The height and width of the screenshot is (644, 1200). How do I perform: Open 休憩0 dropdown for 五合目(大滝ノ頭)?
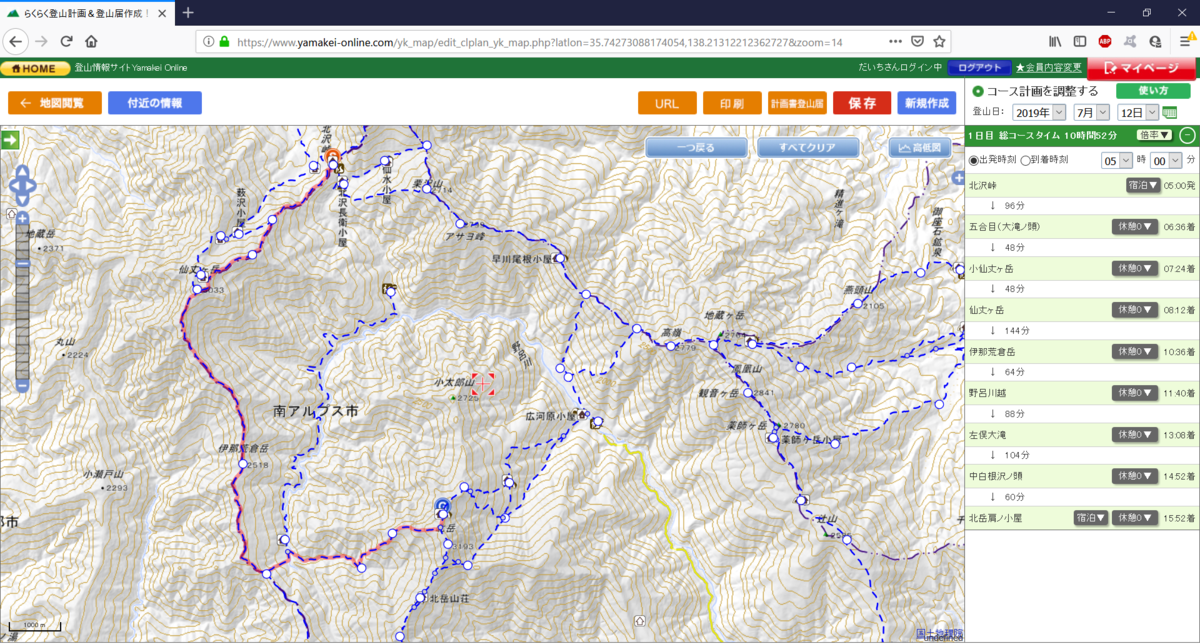1135,227
